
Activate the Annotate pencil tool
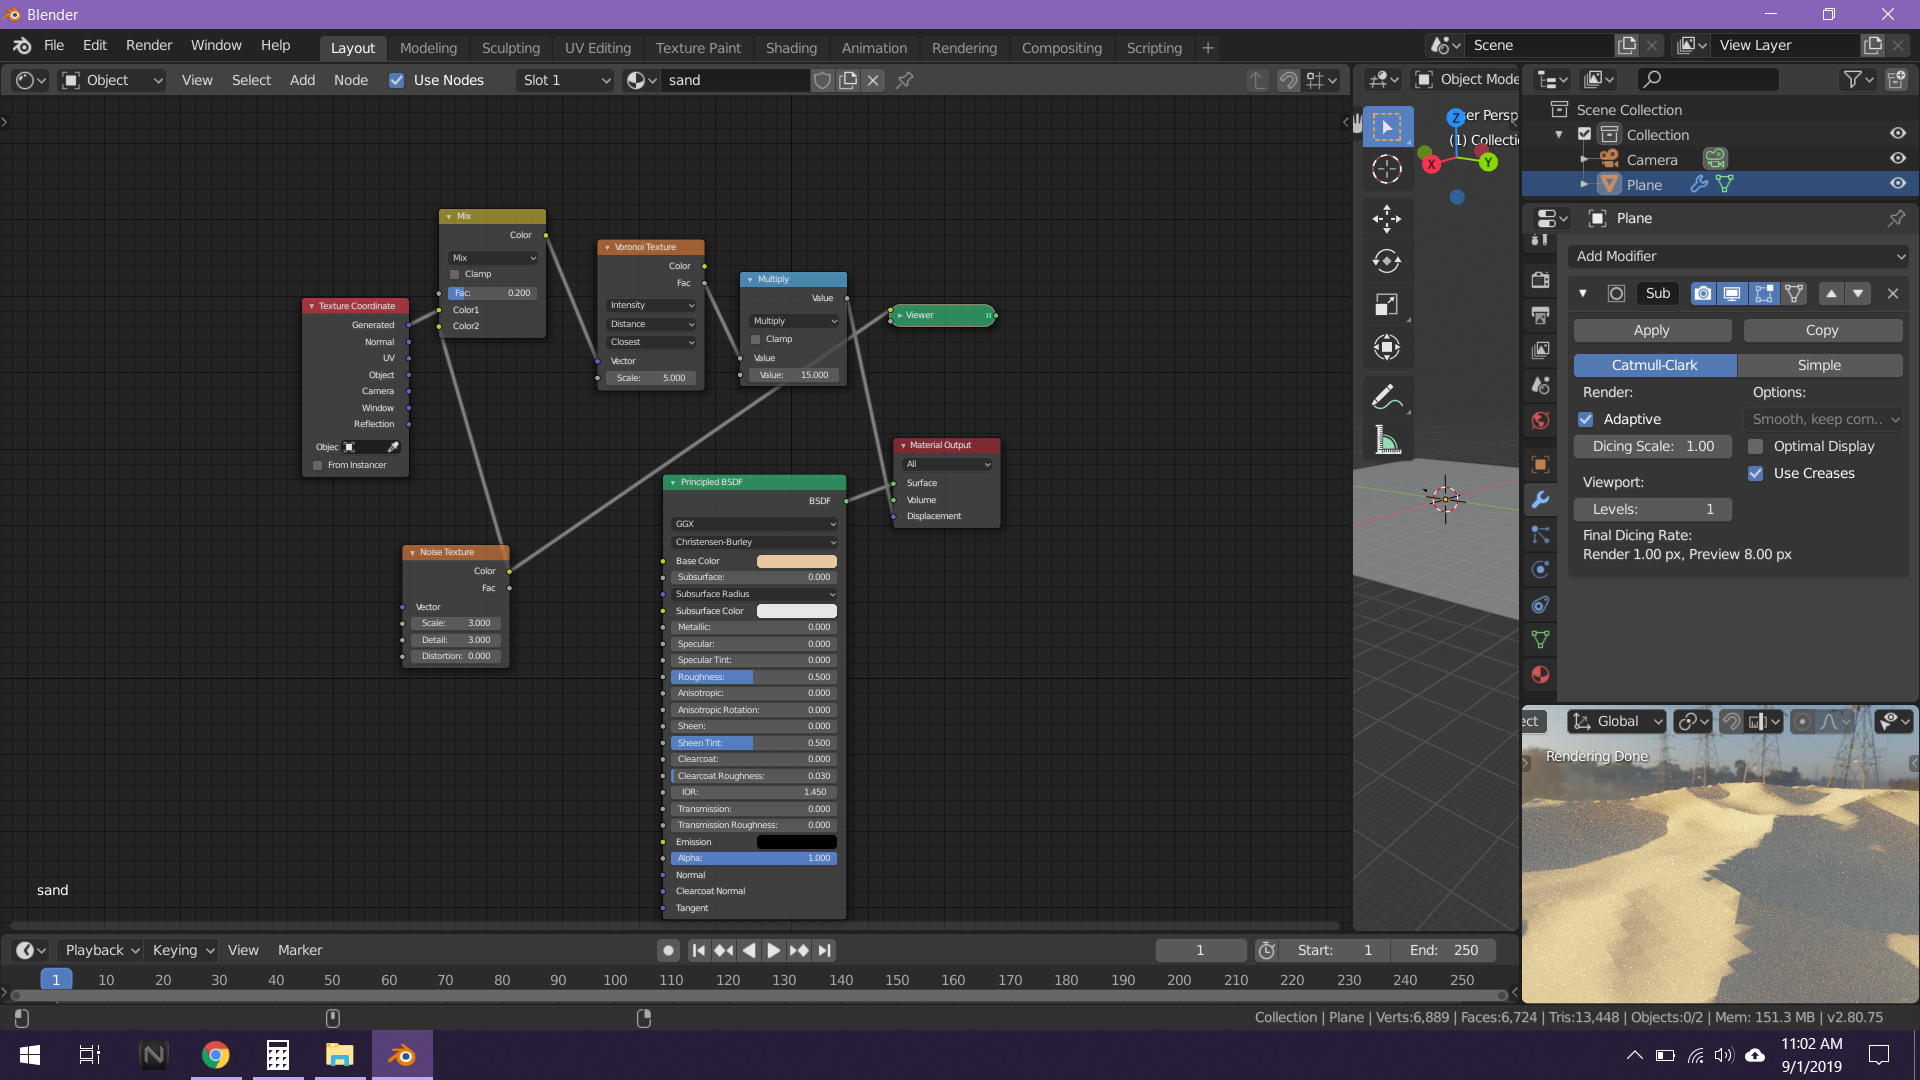[1386, 397]
